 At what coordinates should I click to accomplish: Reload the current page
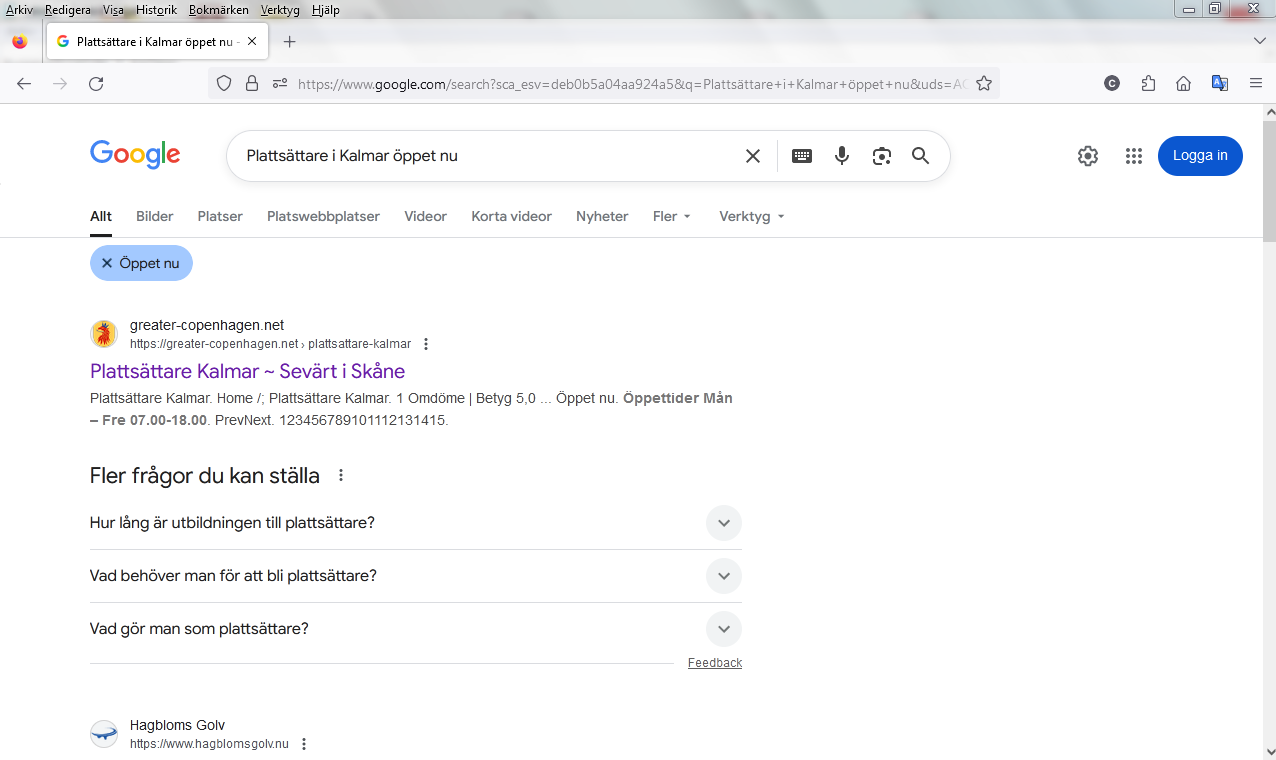pyautogui.click(x=96, y=84)
